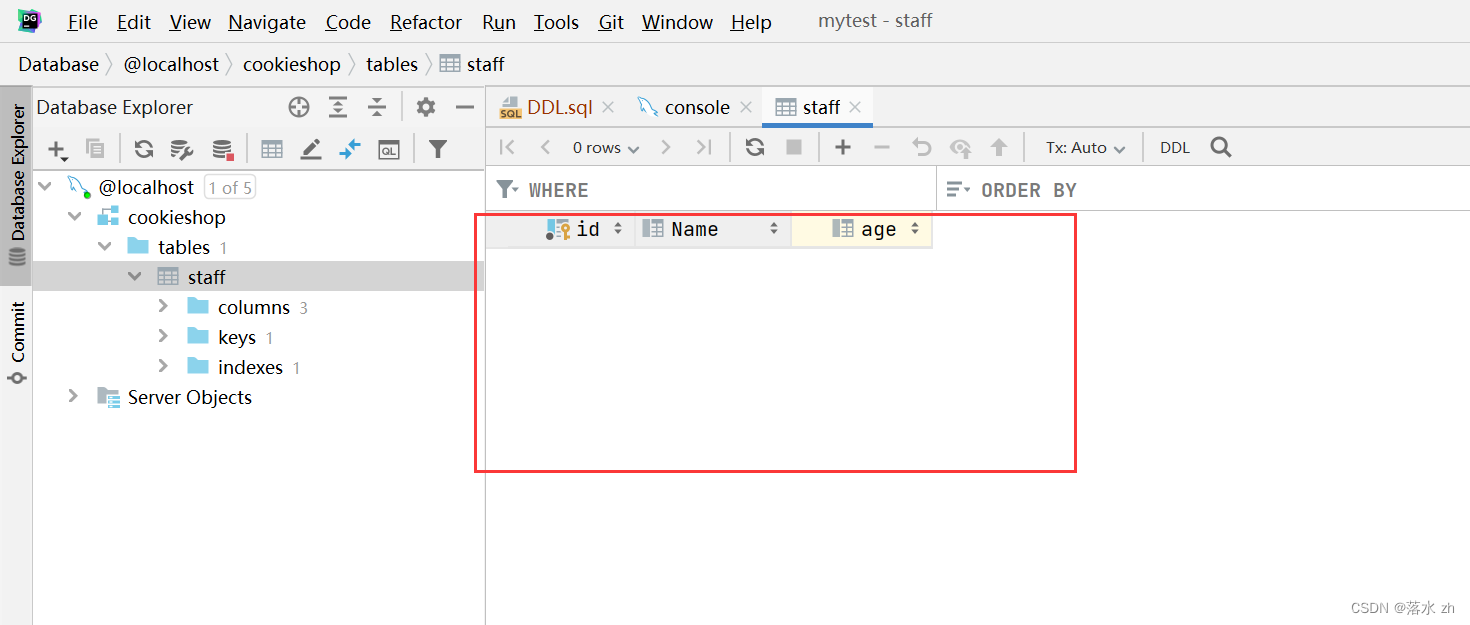Screen dimensions: 1470x625
Task: Go to last page of rows
Action: pyautogui.click(x=704, y=147)
